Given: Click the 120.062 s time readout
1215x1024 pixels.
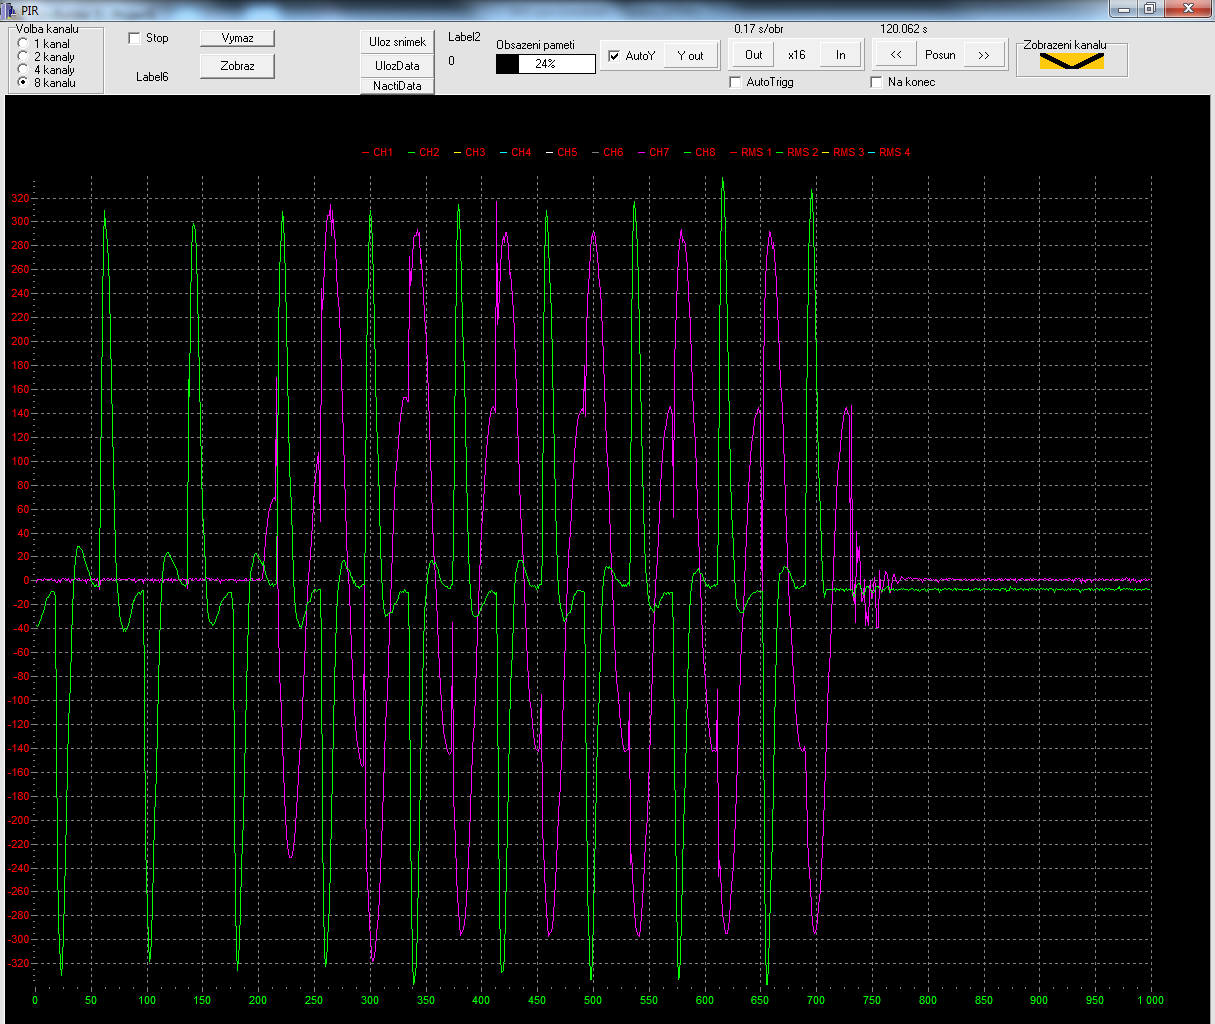Looking at the screenshot, I should pos(904,29).
